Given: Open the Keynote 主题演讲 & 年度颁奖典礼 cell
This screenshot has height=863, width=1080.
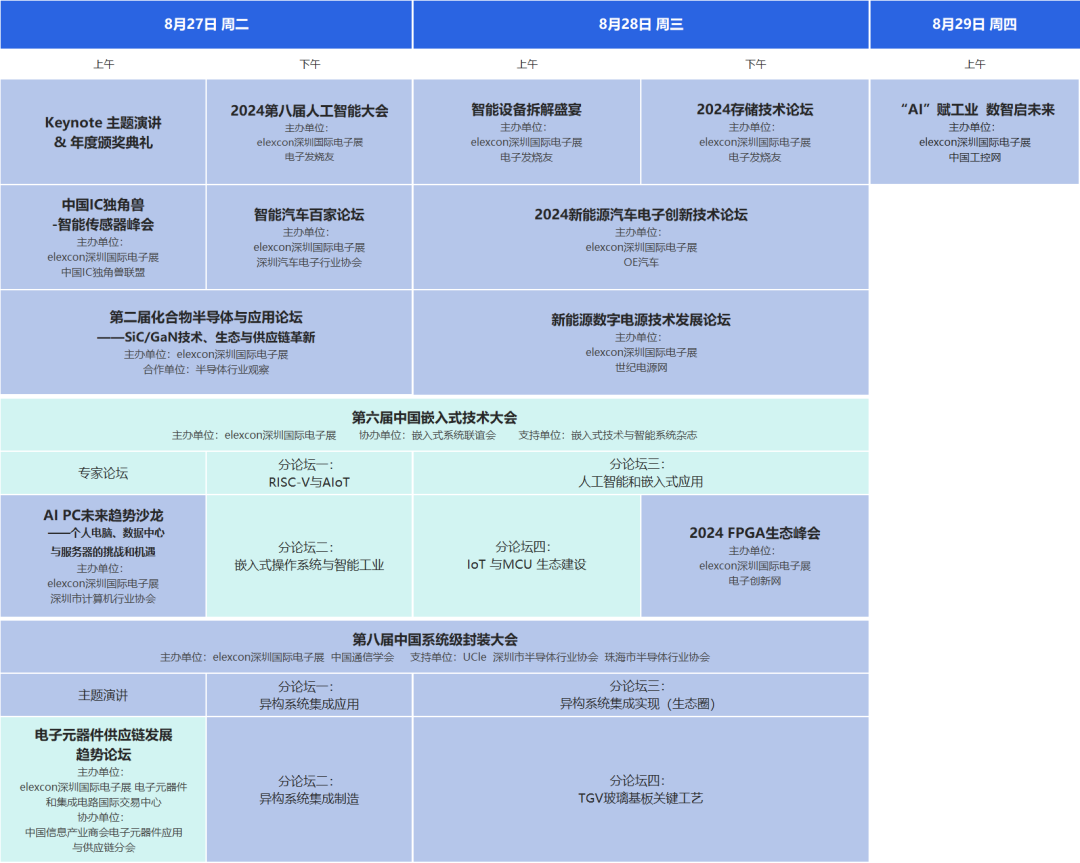Looking at the screenshot, I should coord(103,131).
